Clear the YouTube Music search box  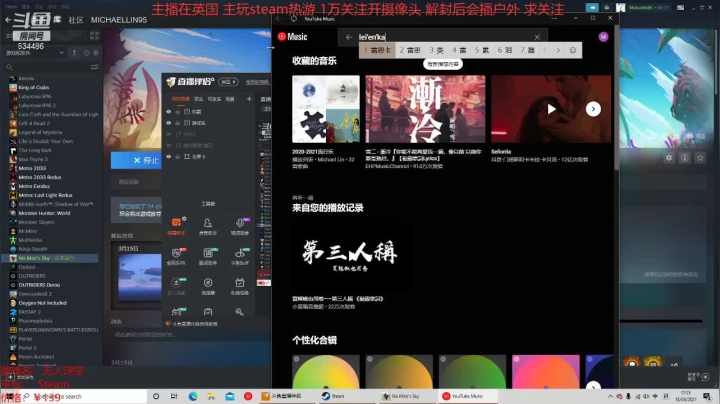[x=537, y=37]
